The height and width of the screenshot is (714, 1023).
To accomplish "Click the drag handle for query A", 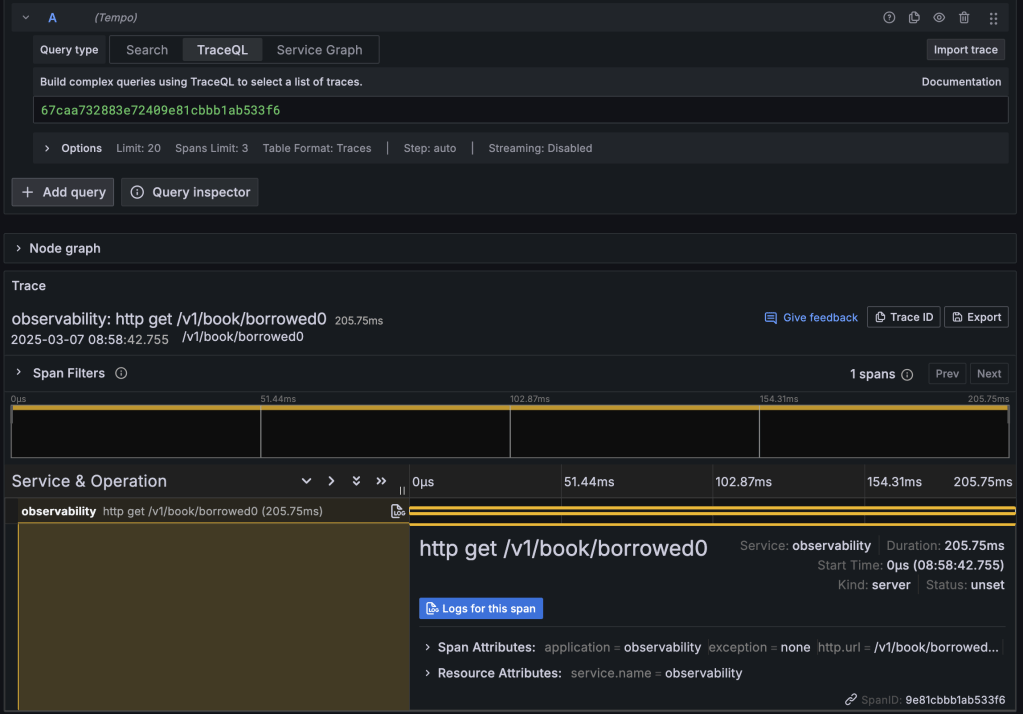I will 993,18.
